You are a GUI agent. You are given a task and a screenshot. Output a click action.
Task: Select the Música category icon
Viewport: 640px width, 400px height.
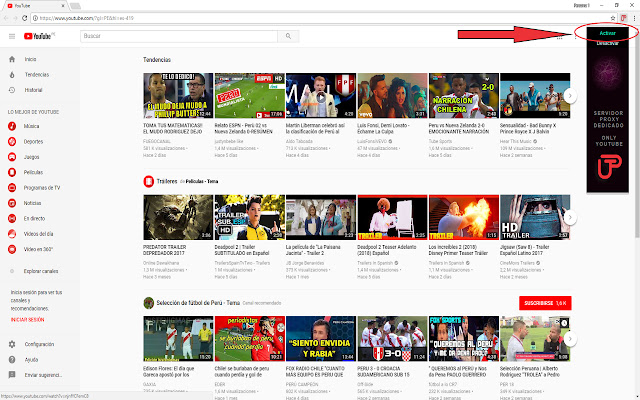point(12,126)
